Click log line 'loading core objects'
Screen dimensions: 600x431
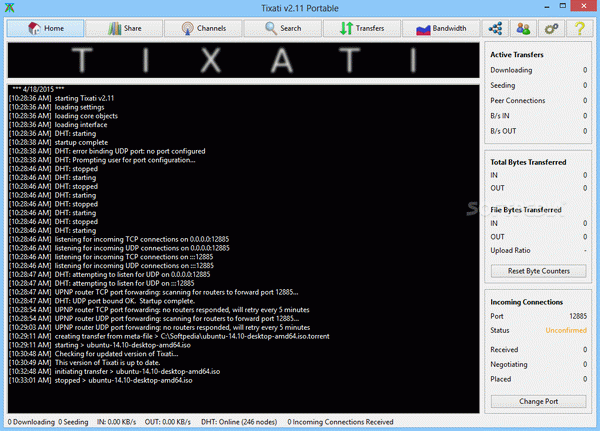pos(64,116)
